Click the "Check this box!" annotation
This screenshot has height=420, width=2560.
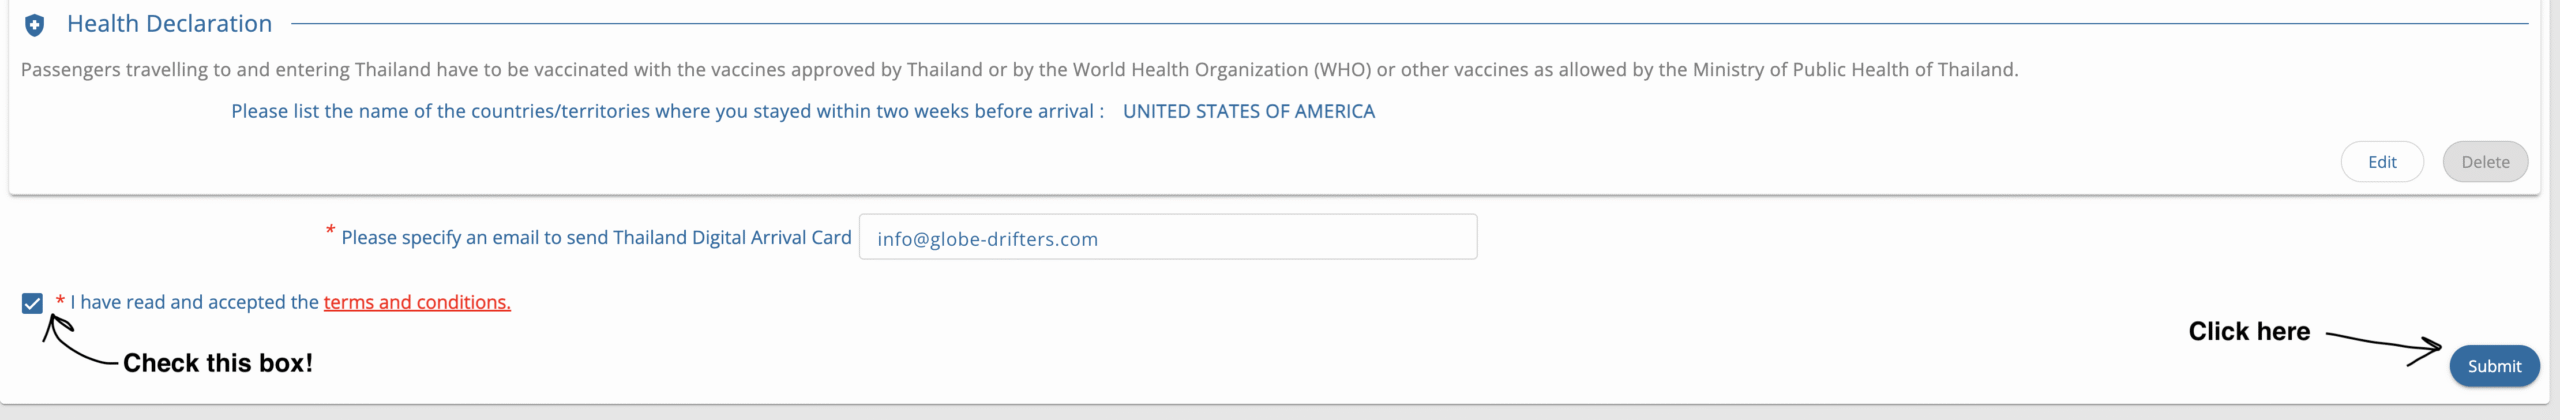pyautogui.click(x=217, y=363)
